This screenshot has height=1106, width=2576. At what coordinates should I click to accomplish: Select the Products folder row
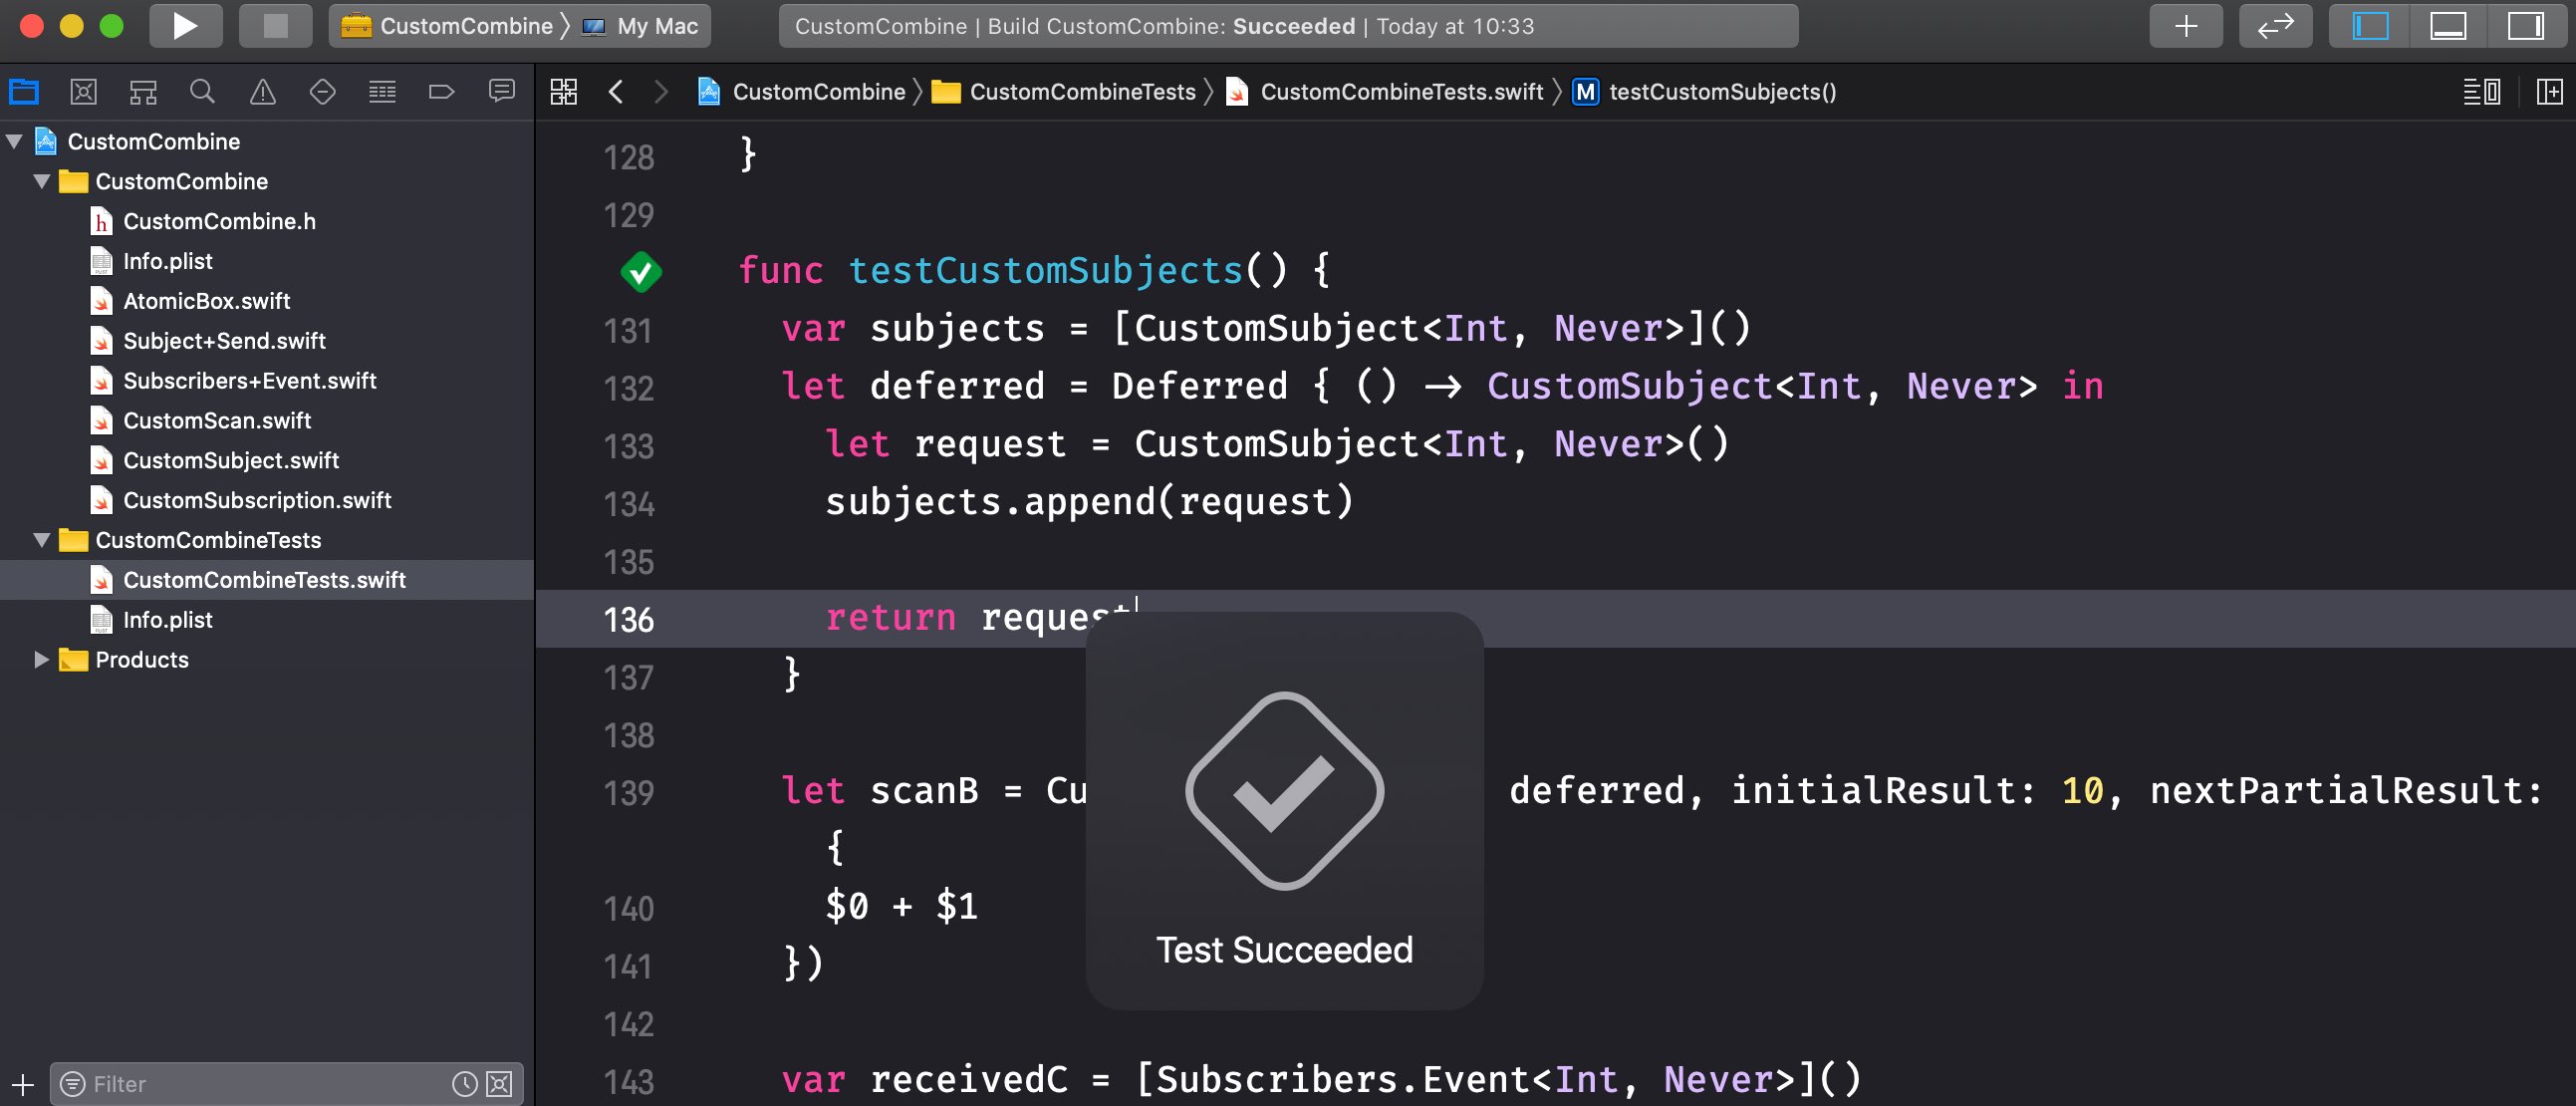pyautogui.click(x=266, y=660)
